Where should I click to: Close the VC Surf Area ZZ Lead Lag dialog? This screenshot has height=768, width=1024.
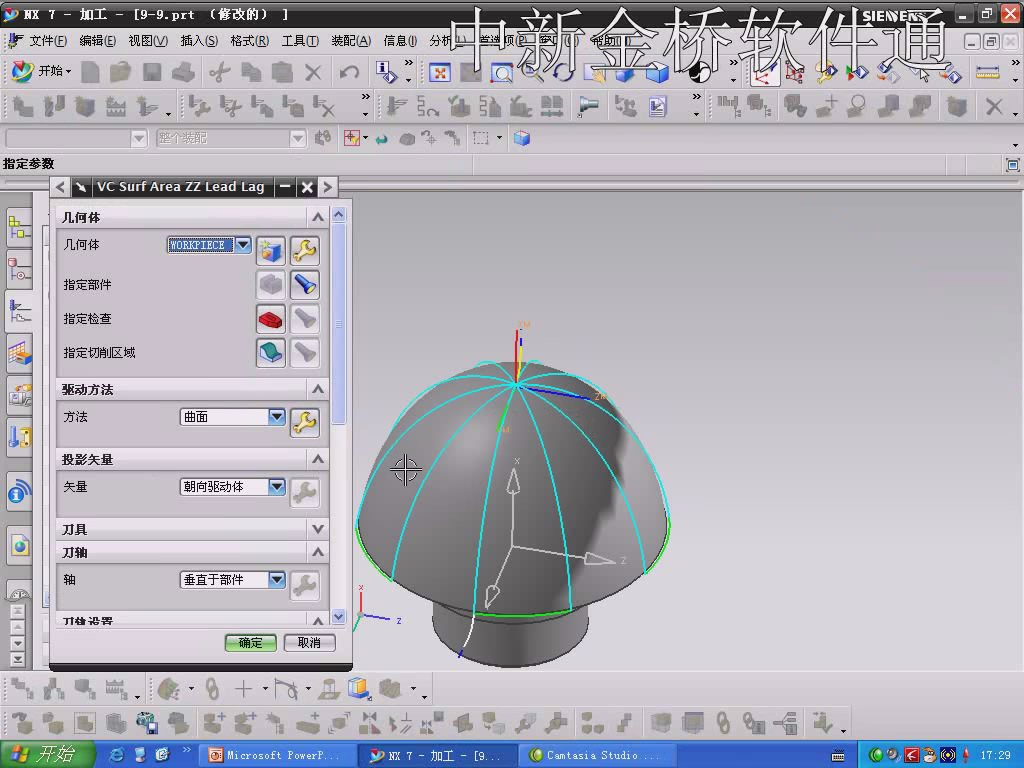307,187
